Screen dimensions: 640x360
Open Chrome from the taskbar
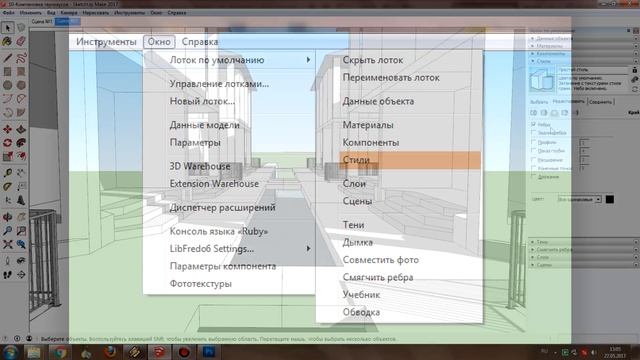tap(60, 352)
